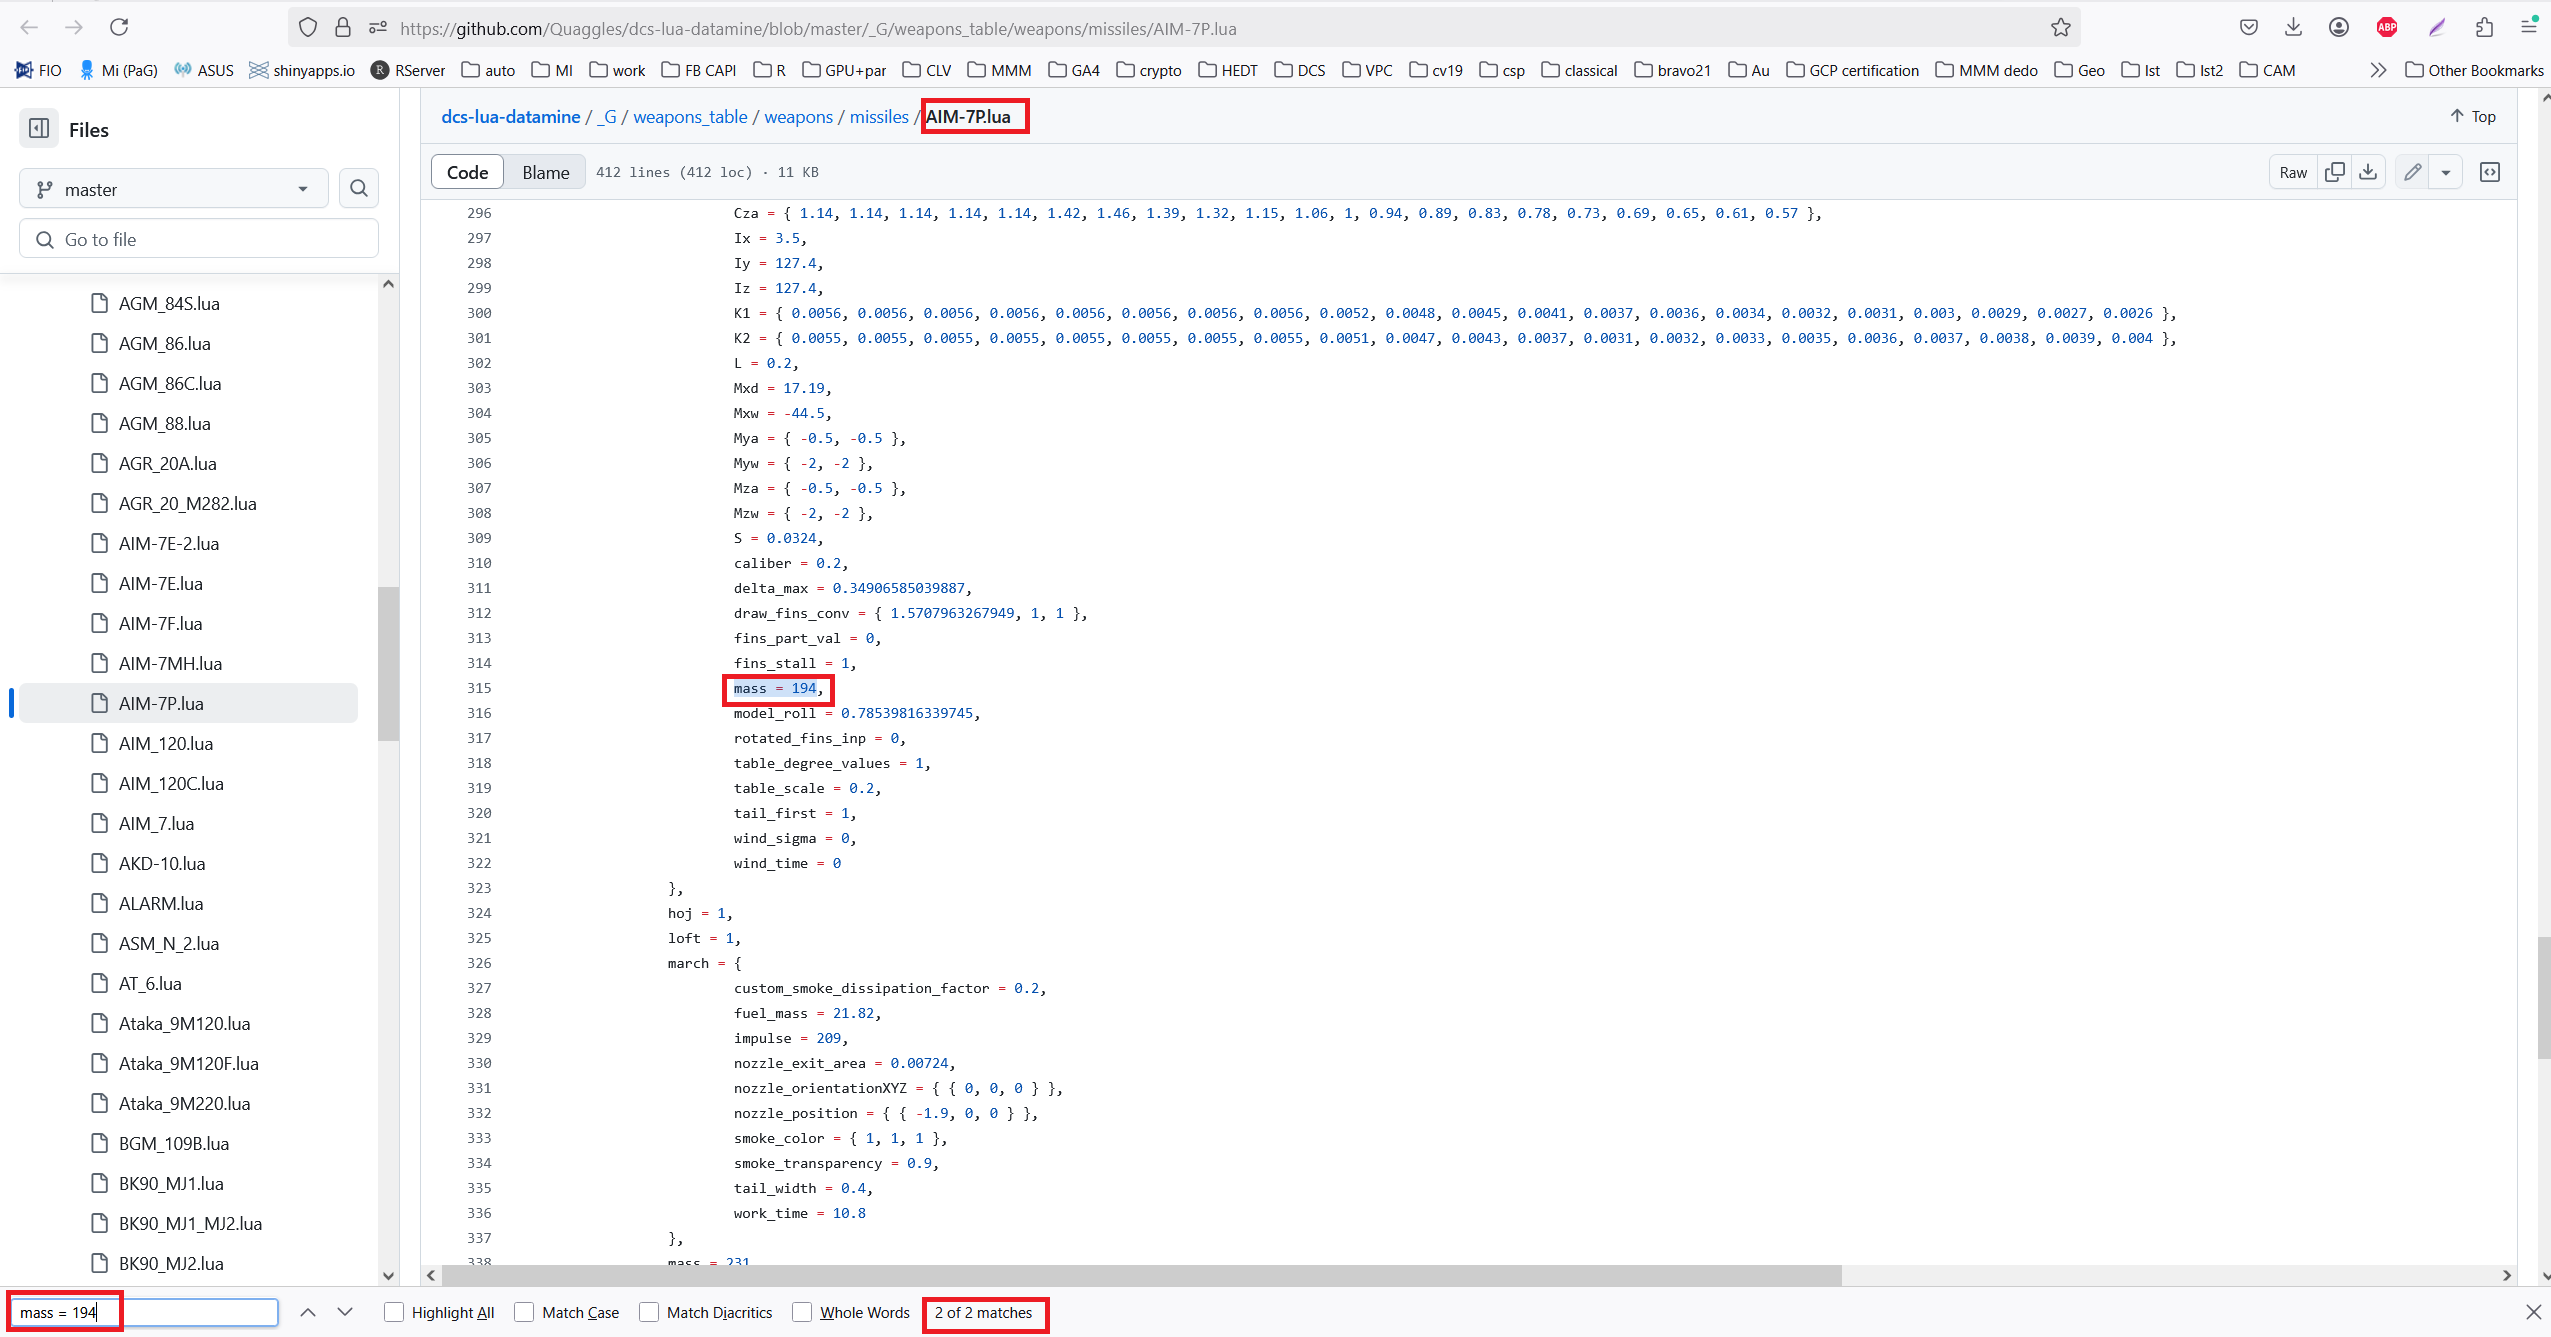Click the file tree scroll-down arrow
The width and height of the screenshot is (2551, 1337).
(x=388, y=1275)
